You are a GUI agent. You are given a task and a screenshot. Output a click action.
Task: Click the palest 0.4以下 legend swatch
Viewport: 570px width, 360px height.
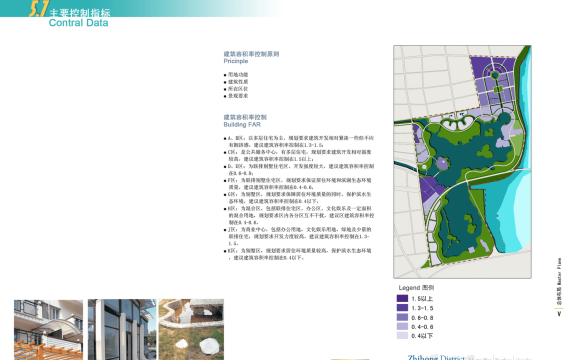[x=402, y=336]
